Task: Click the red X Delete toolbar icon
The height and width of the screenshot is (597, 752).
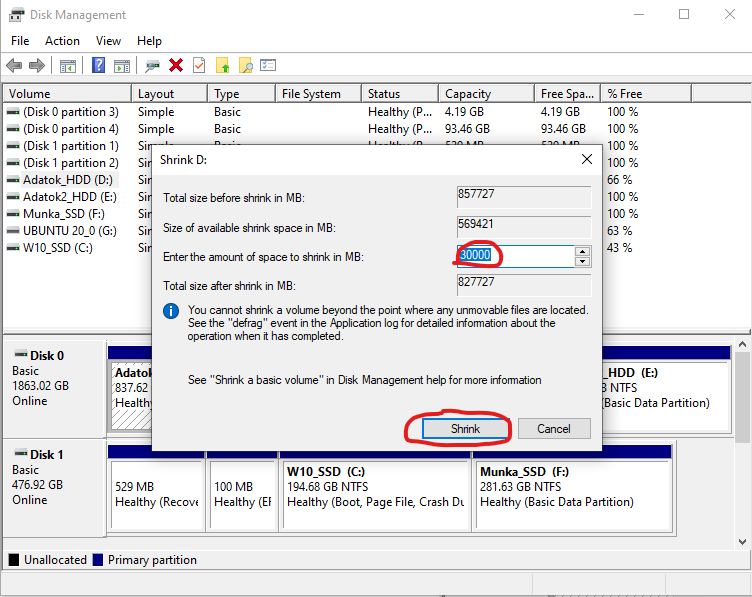Action: click(x=176, y=65)
